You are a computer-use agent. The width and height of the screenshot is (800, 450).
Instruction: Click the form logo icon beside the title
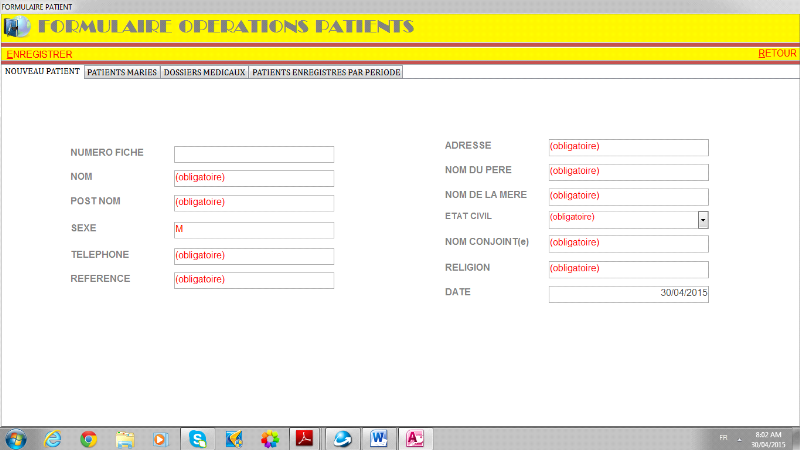tap(17, 27)
